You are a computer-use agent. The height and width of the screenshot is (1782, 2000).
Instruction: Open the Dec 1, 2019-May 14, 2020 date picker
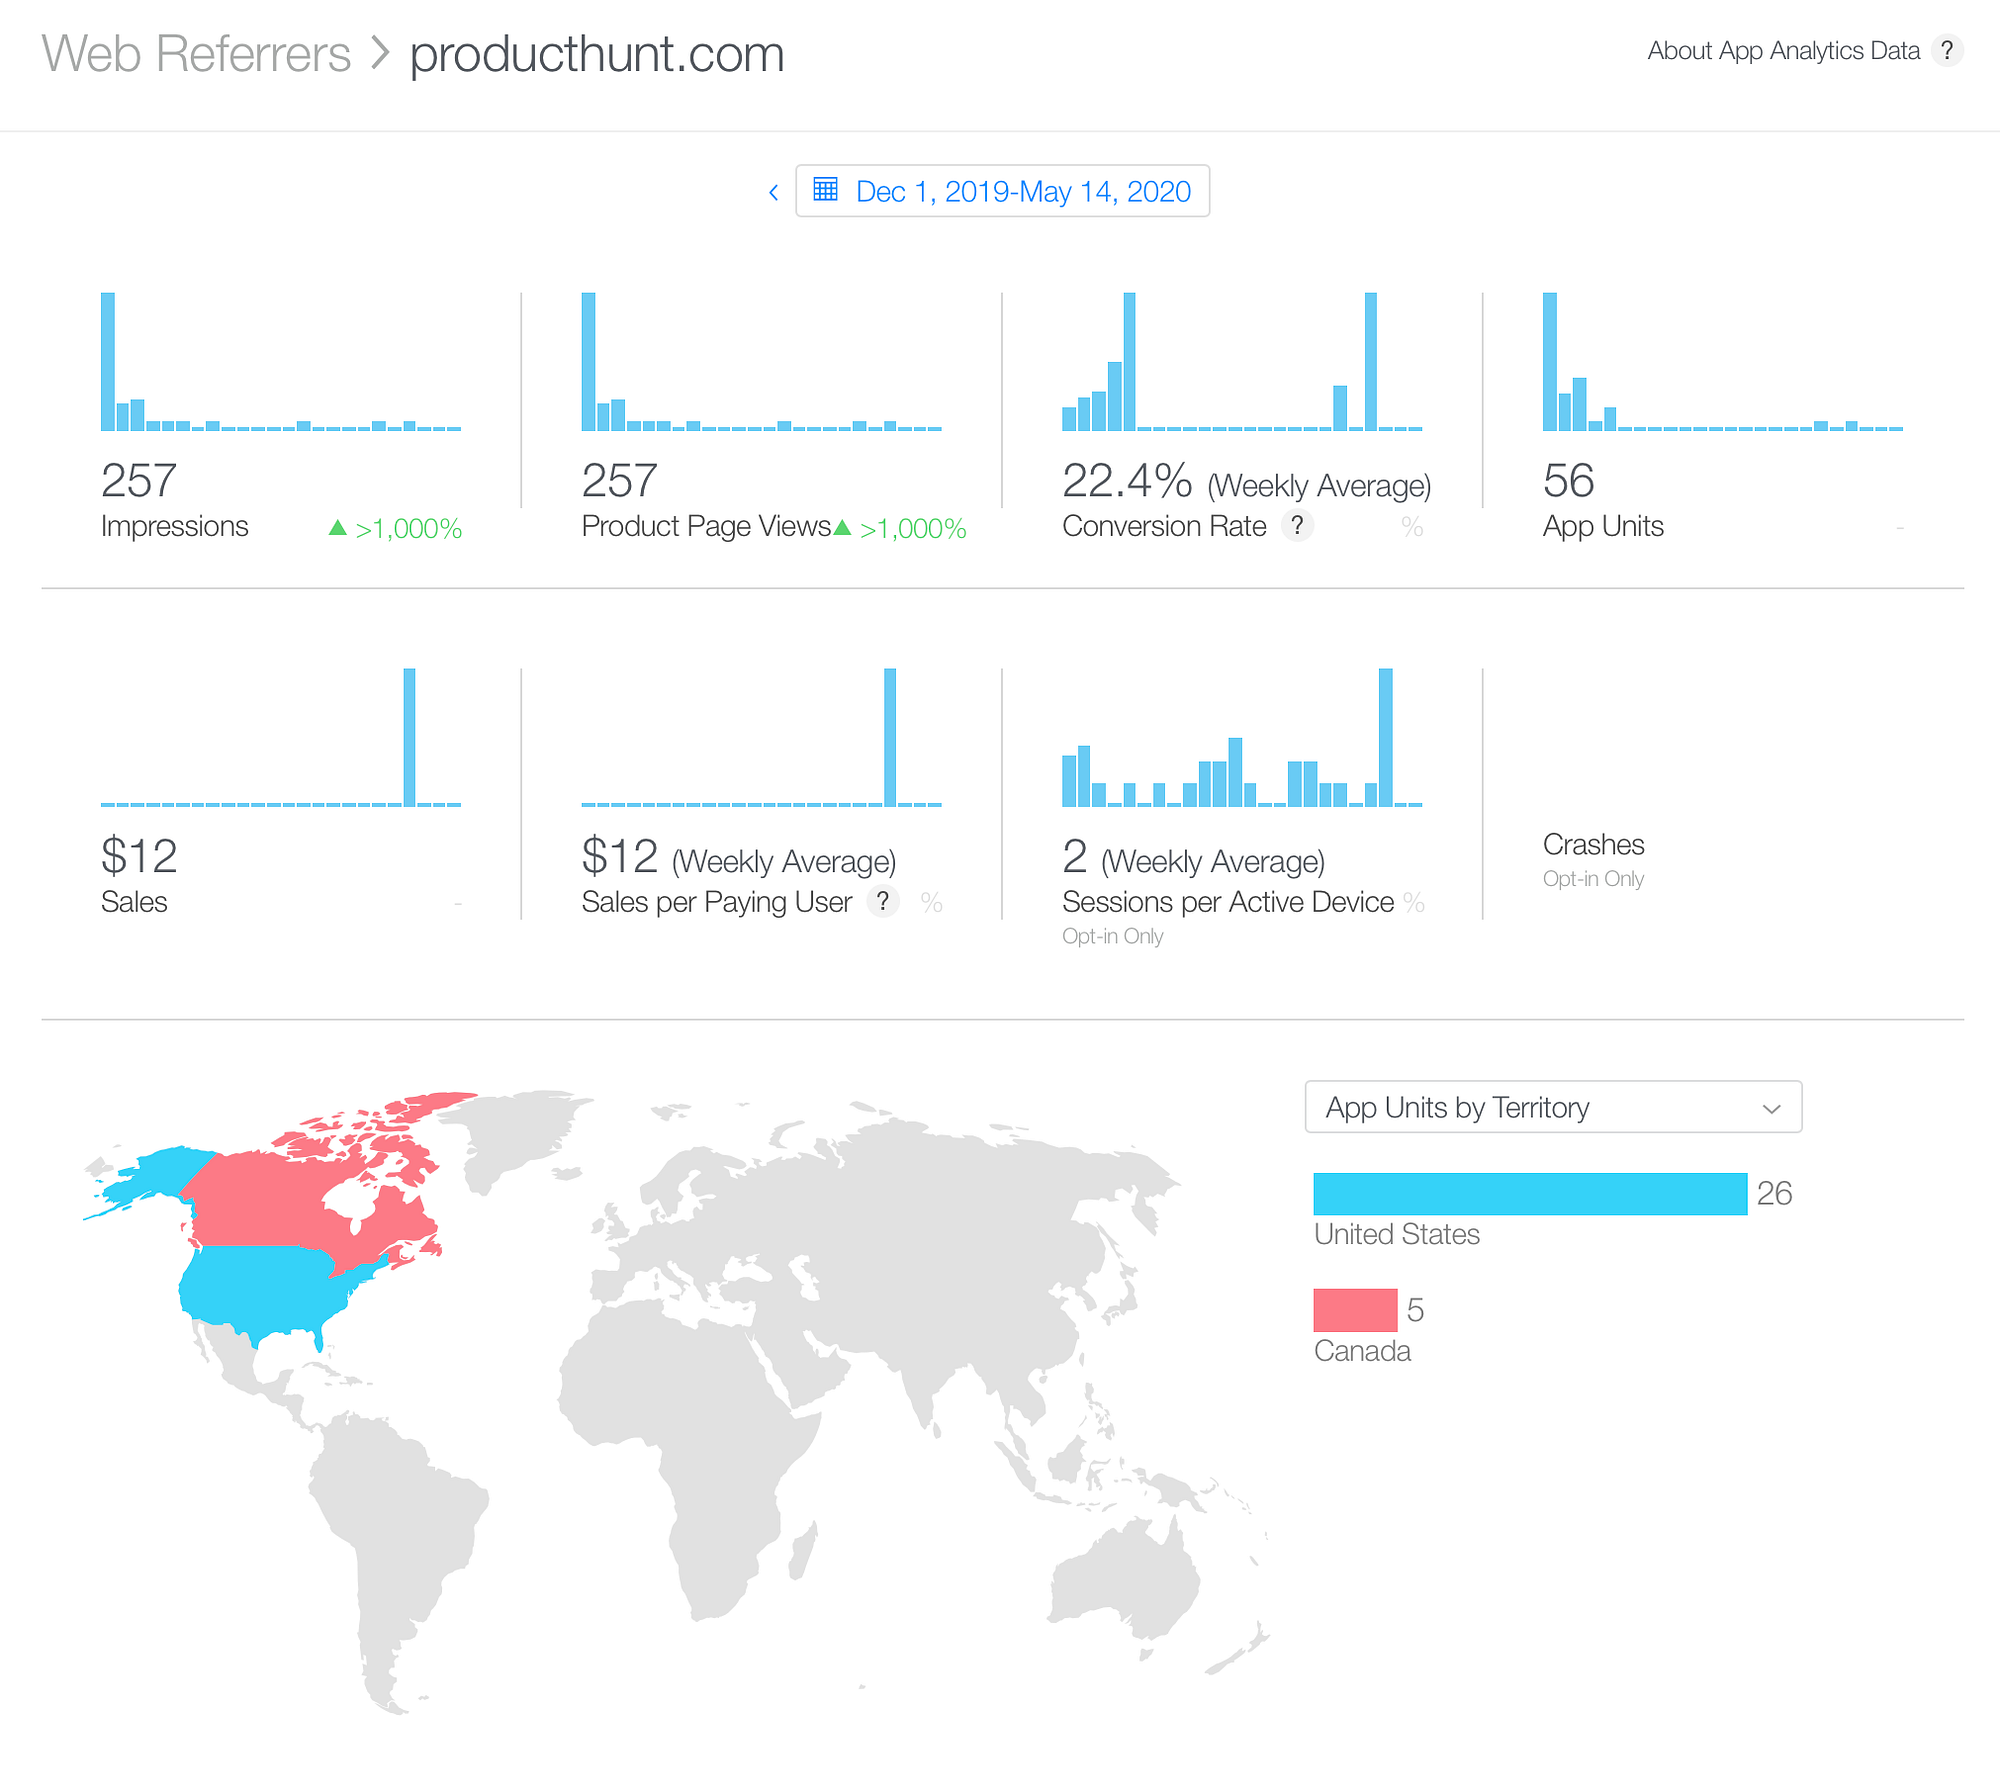tap(1022, 191)
